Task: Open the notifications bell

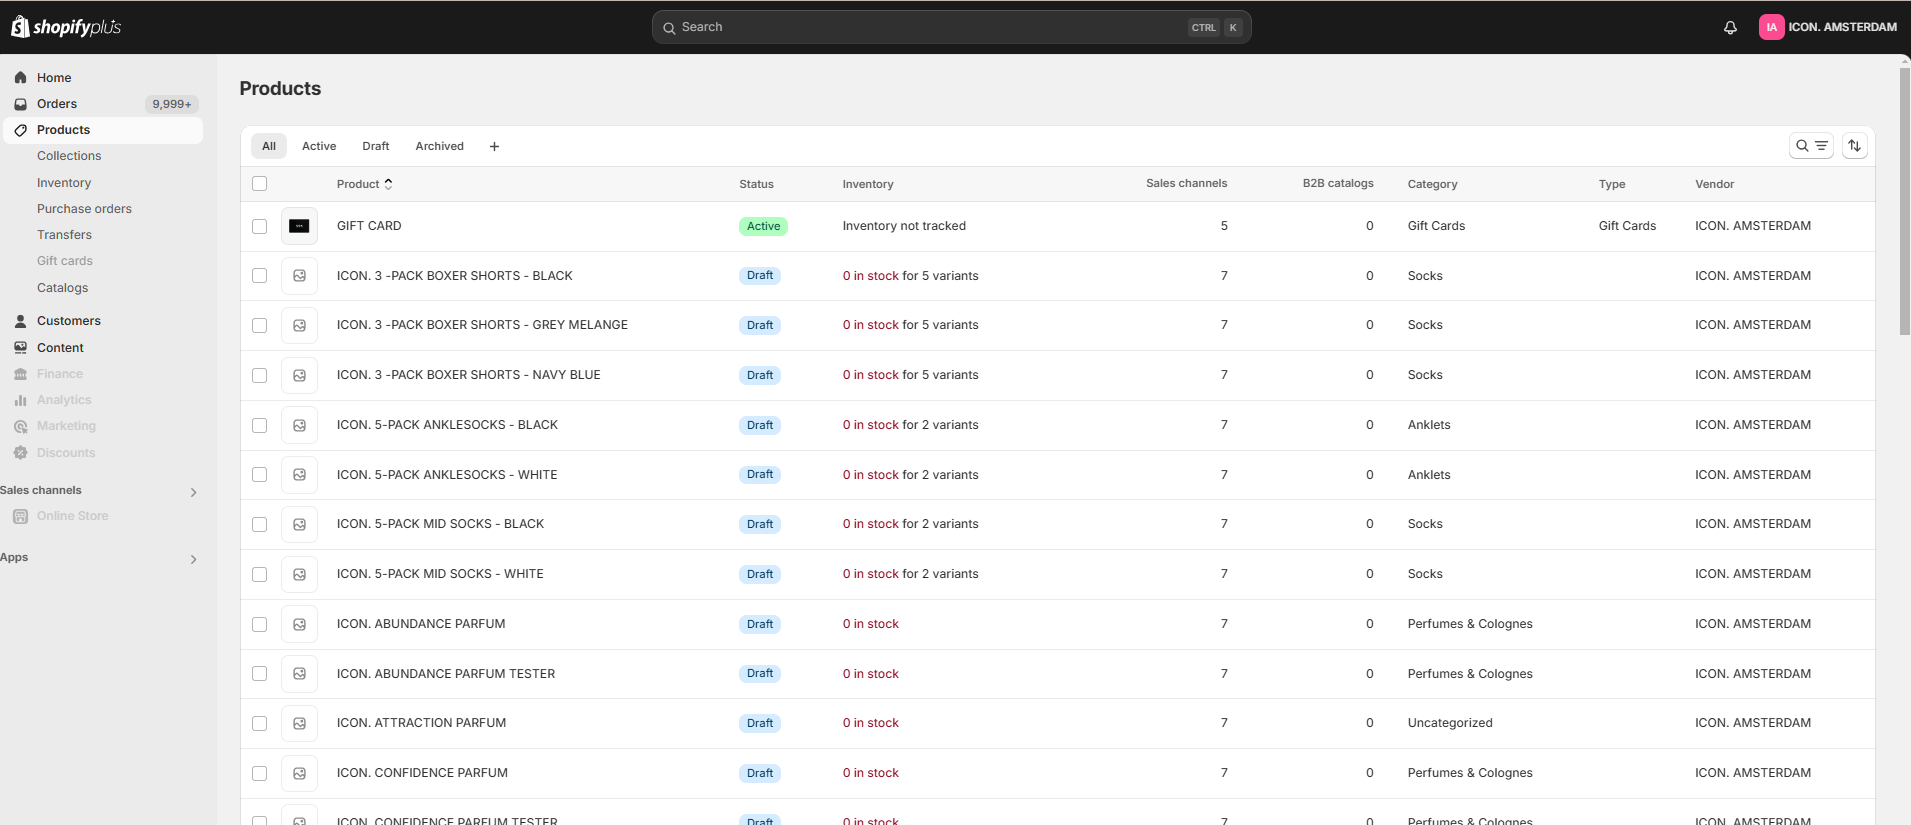Action: point(1730,27)
